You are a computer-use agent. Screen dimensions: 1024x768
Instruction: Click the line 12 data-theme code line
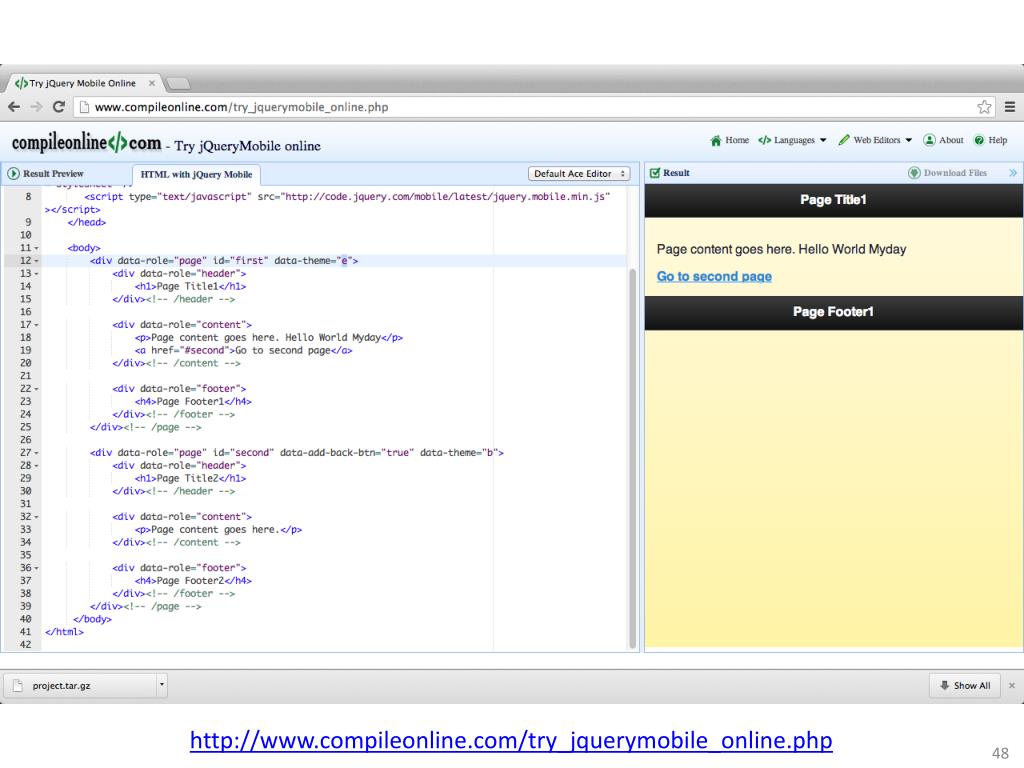click(224, 261)
